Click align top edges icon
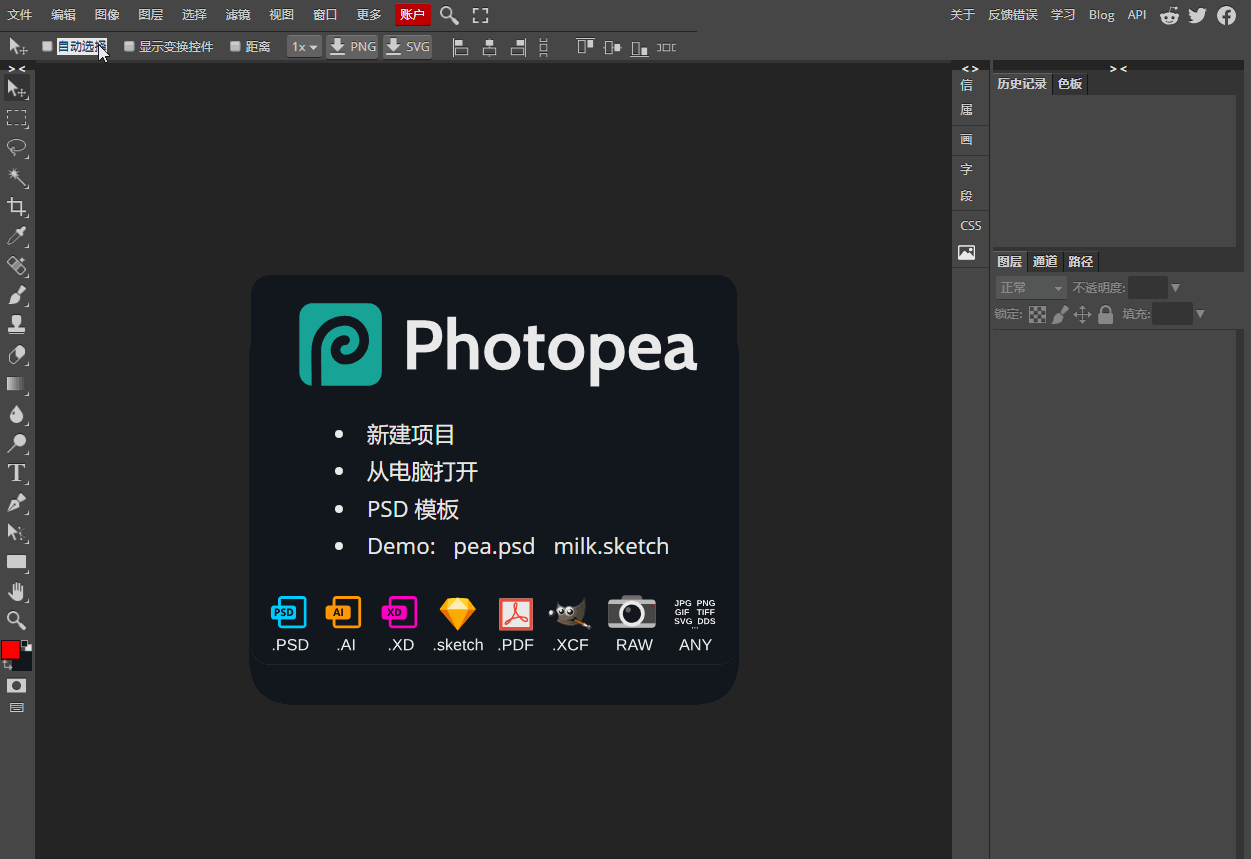Viewport: 1251px width, 859px height. click(x=585, y=47)
